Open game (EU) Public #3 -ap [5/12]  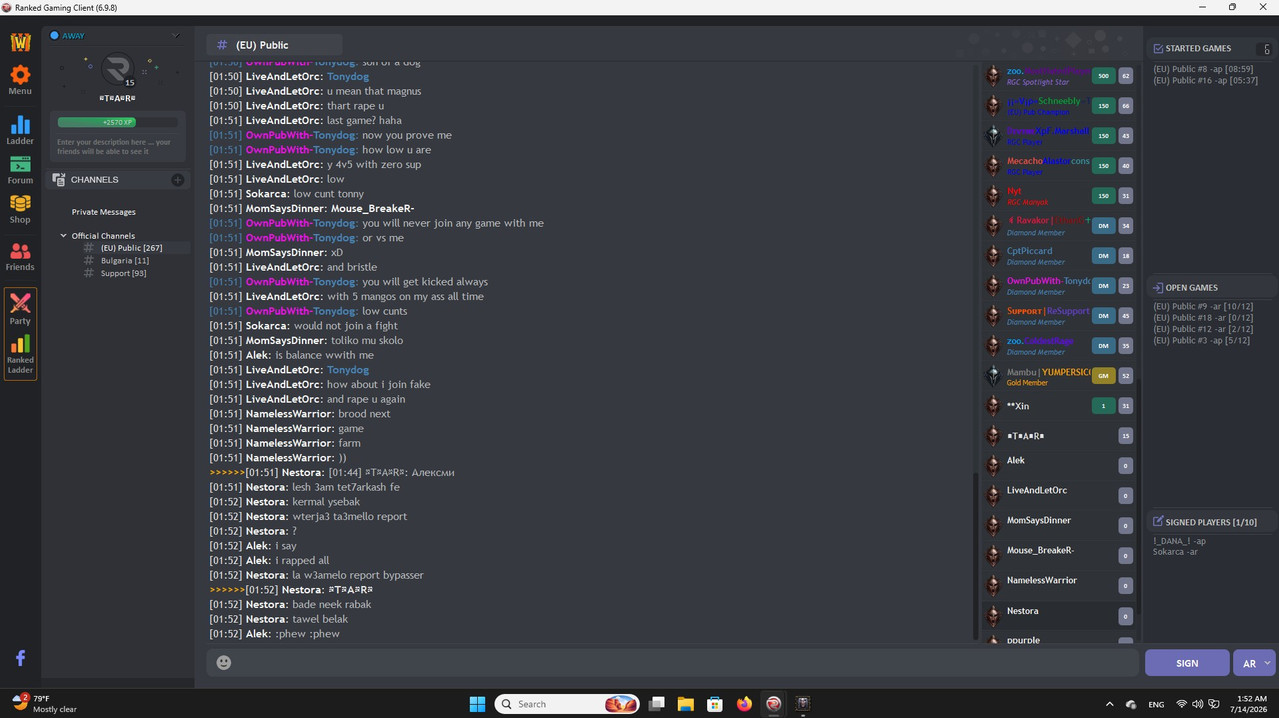[x=1201, y=341]
